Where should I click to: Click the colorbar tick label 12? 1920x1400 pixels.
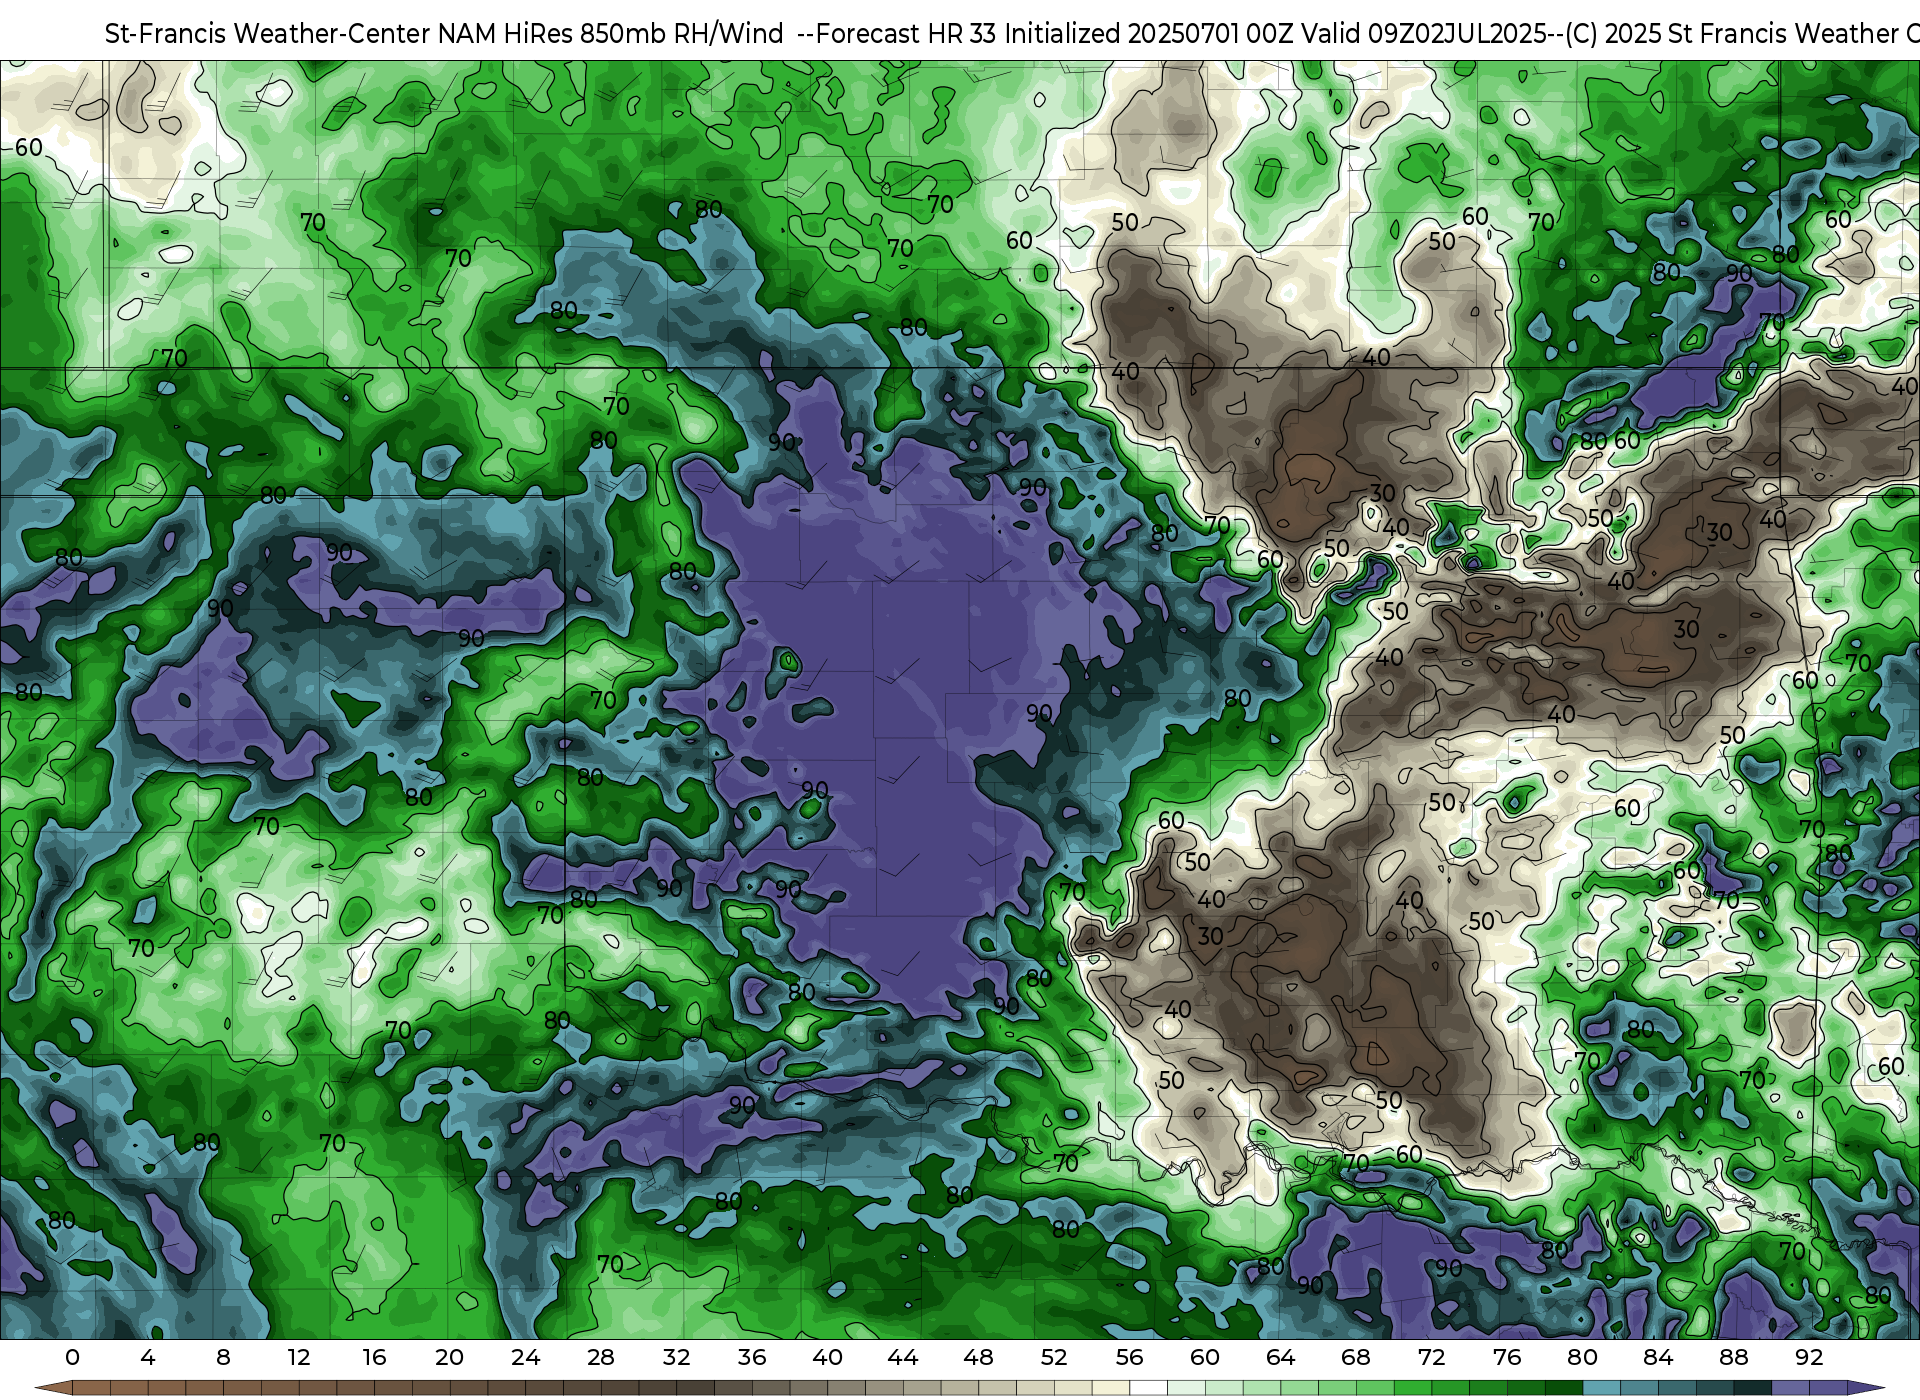click(x=299, y=1357)
